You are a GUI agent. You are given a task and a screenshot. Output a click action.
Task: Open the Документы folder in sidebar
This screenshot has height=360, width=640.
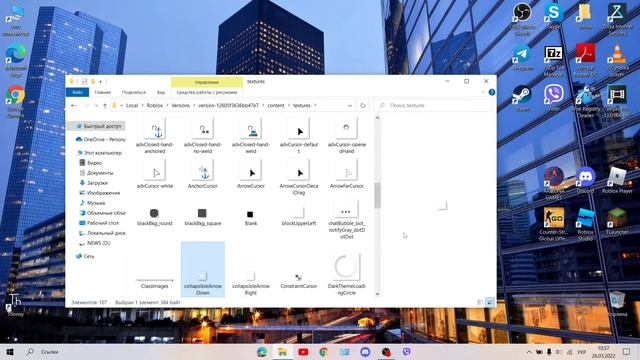[96, 173]
